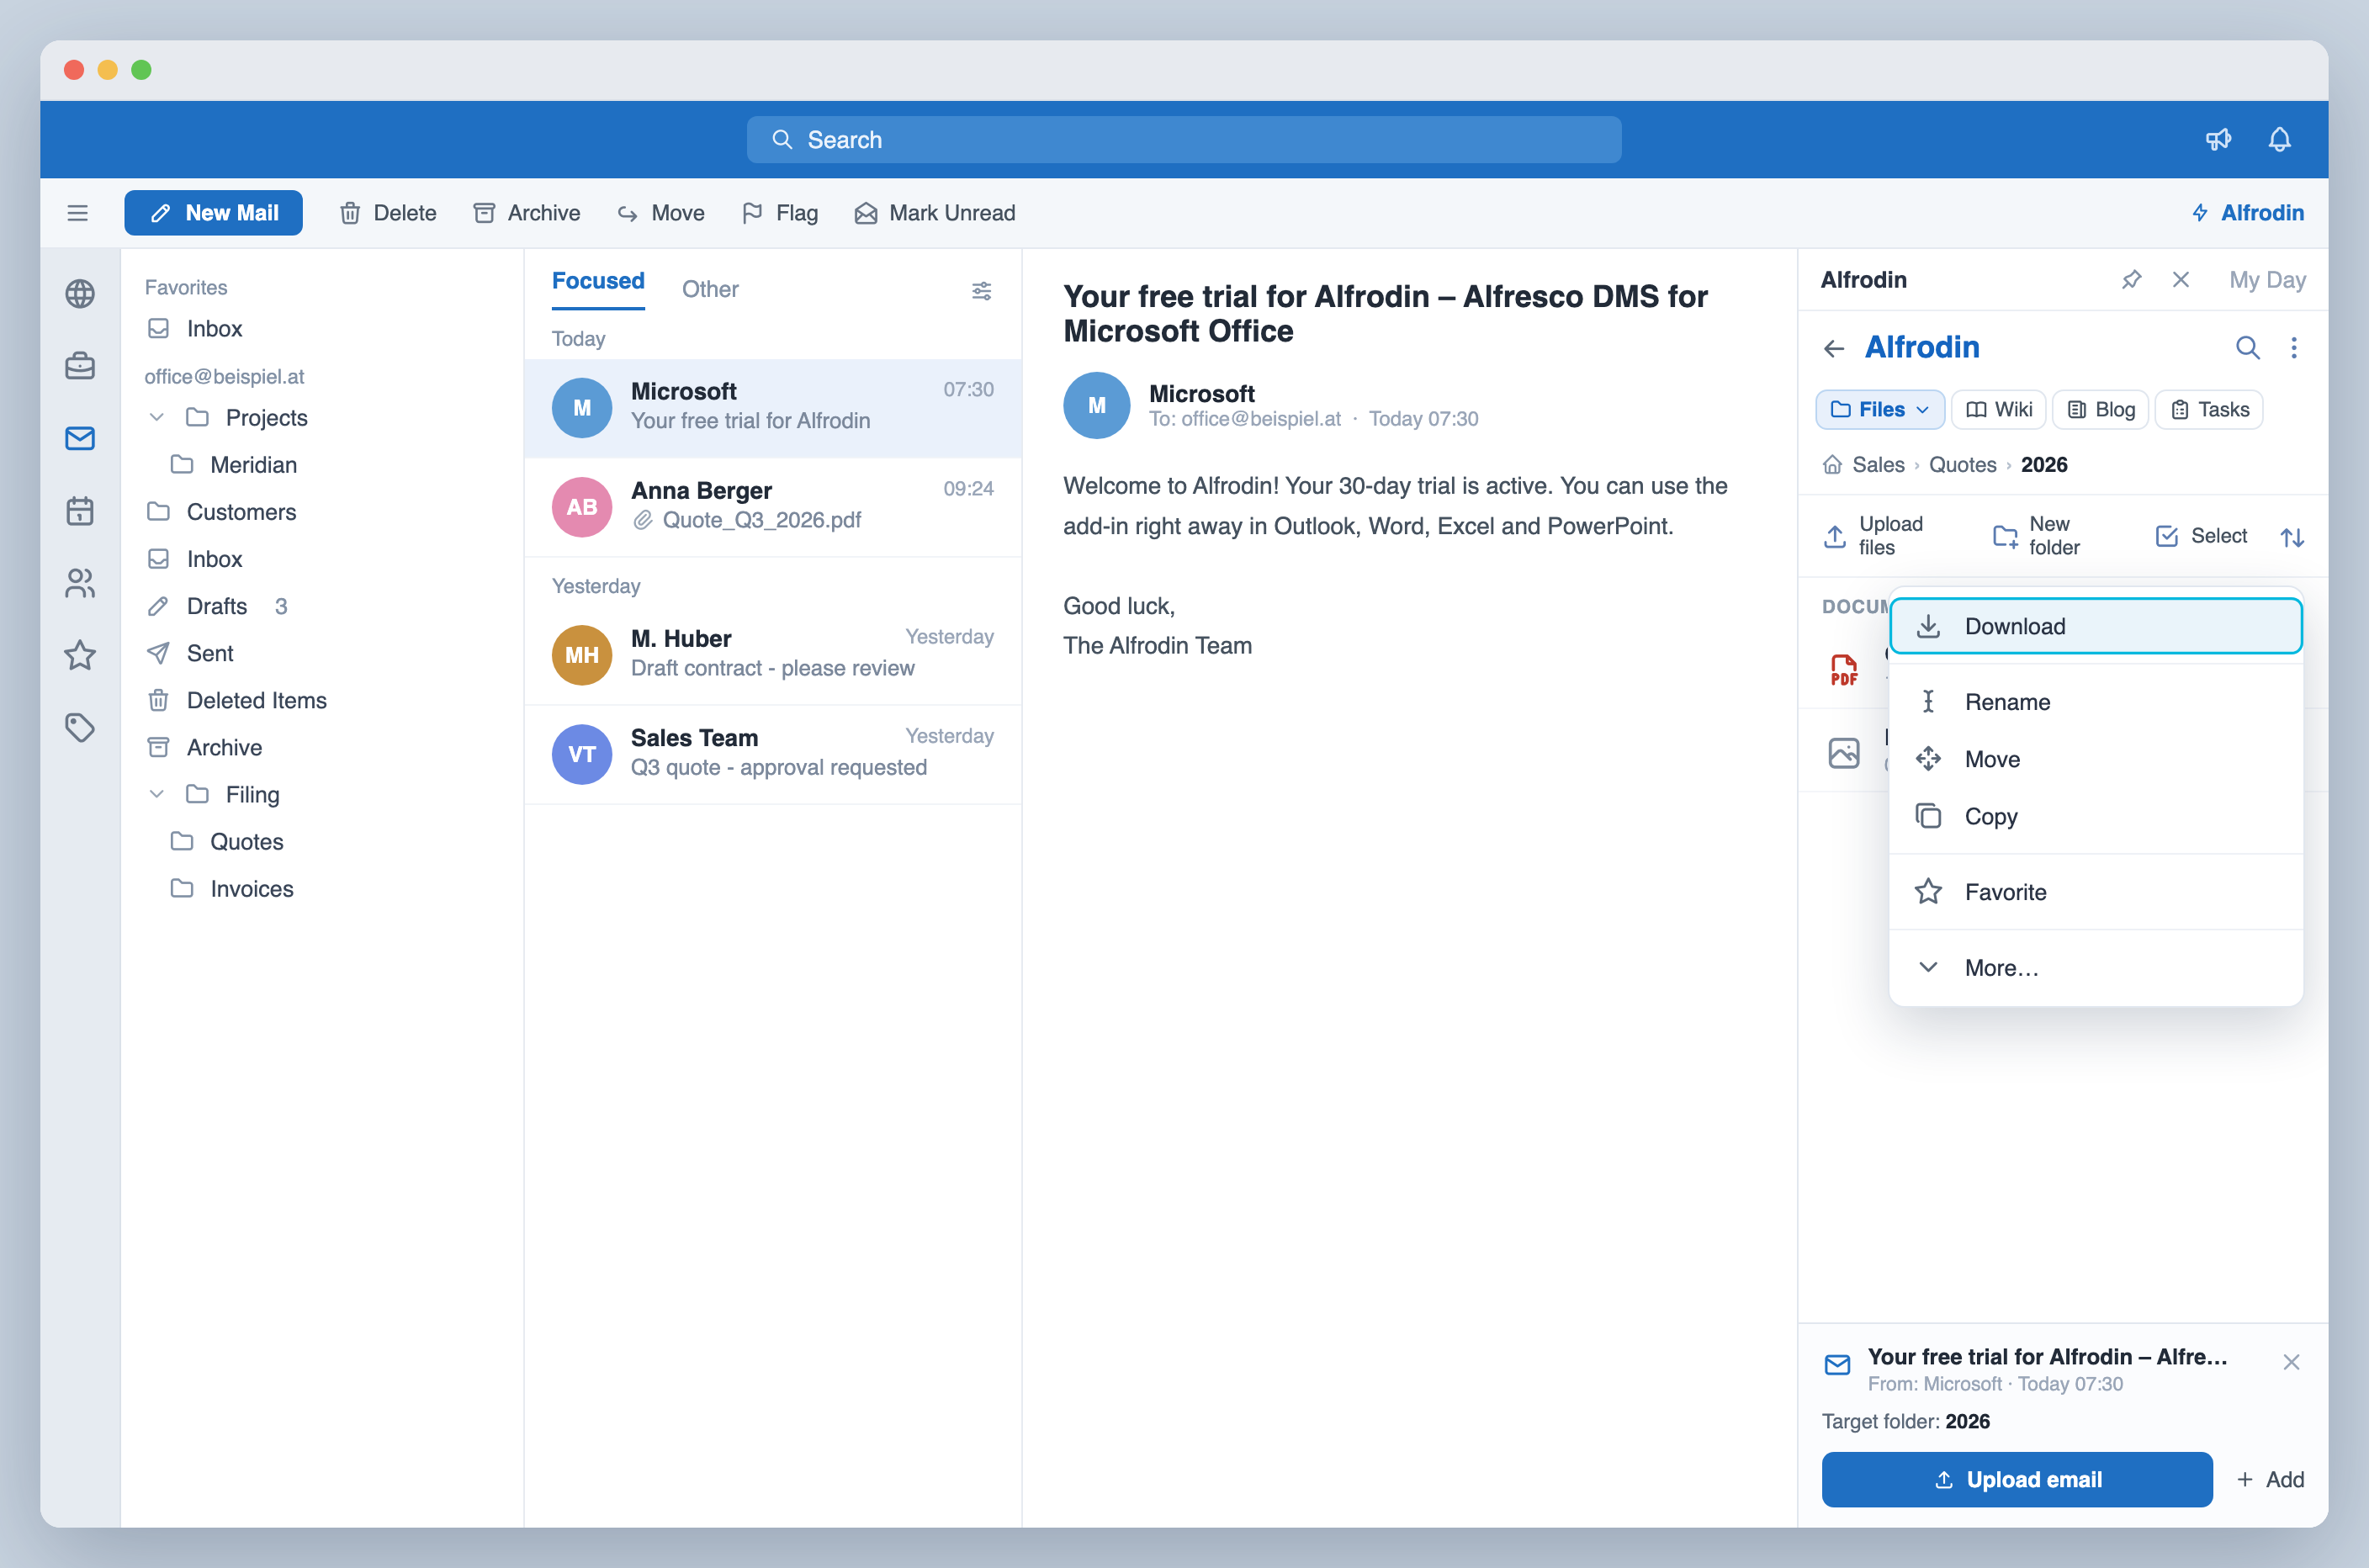2369x1568 pixels.
Task: Open the Invoices folder
Action: click(x=322, y=889)
